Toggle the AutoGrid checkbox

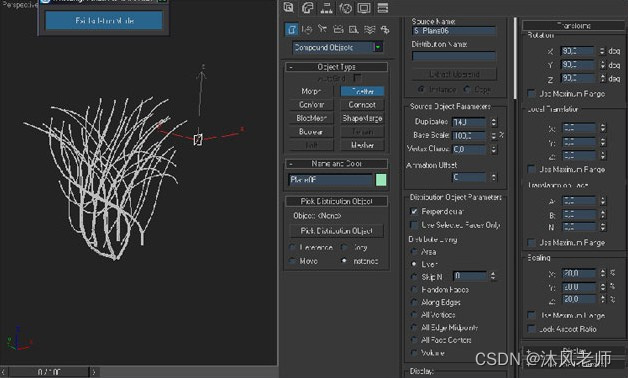coord(357,78)
